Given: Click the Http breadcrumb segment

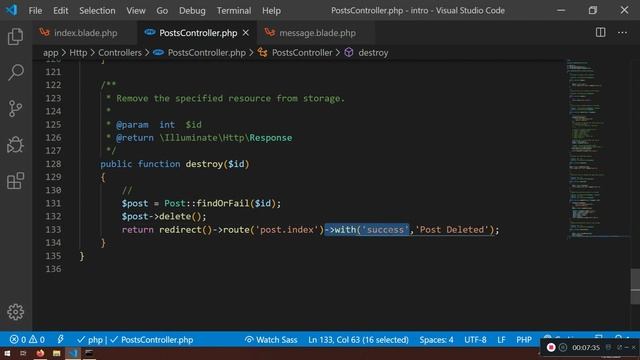Looking at the screenshot, I should 78,53.
